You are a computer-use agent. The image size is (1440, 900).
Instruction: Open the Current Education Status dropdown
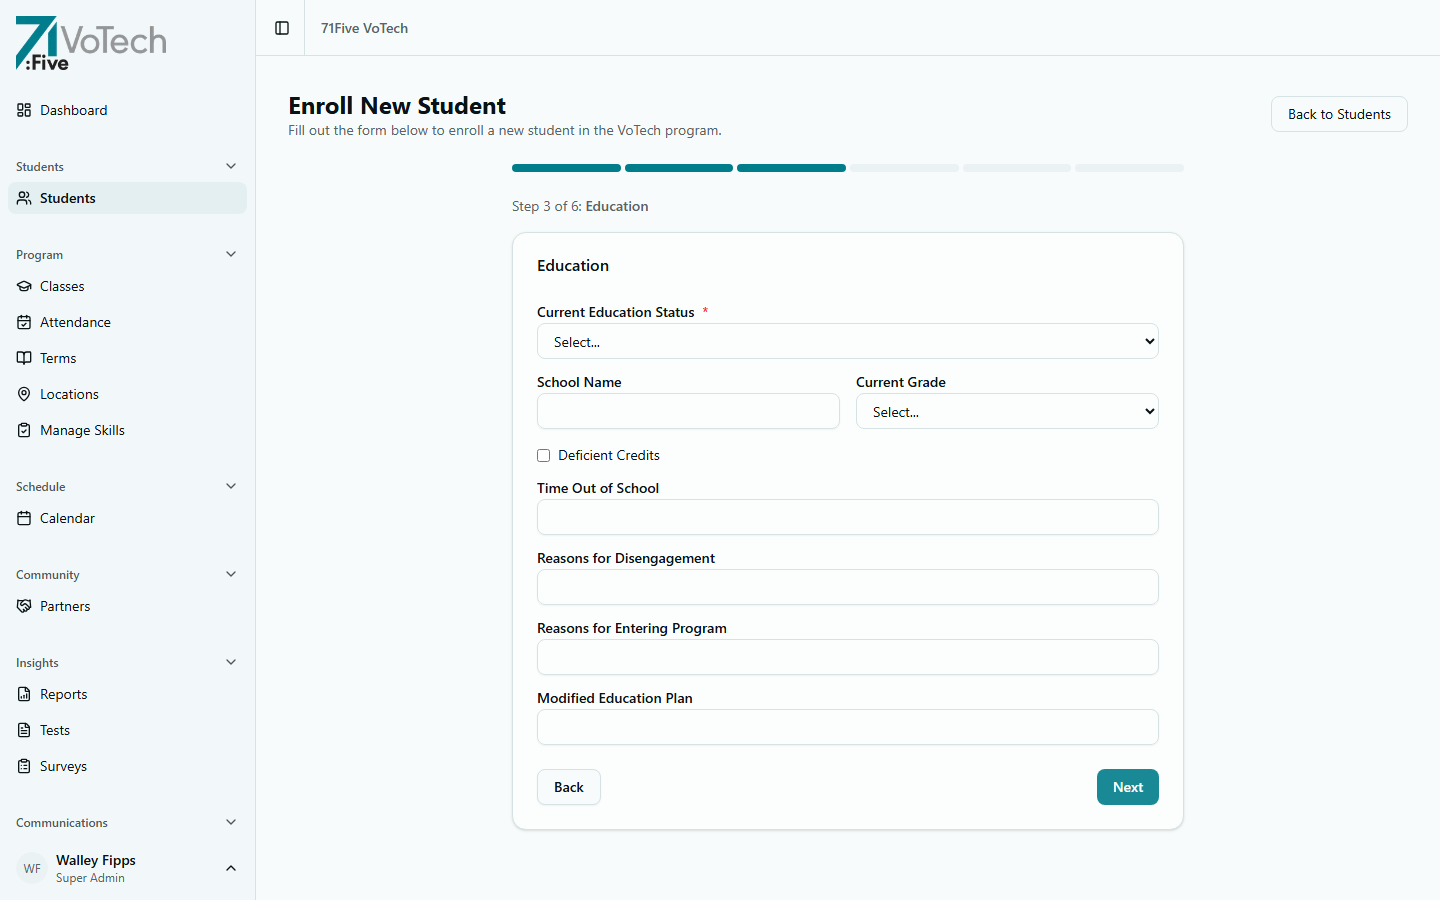847,341
